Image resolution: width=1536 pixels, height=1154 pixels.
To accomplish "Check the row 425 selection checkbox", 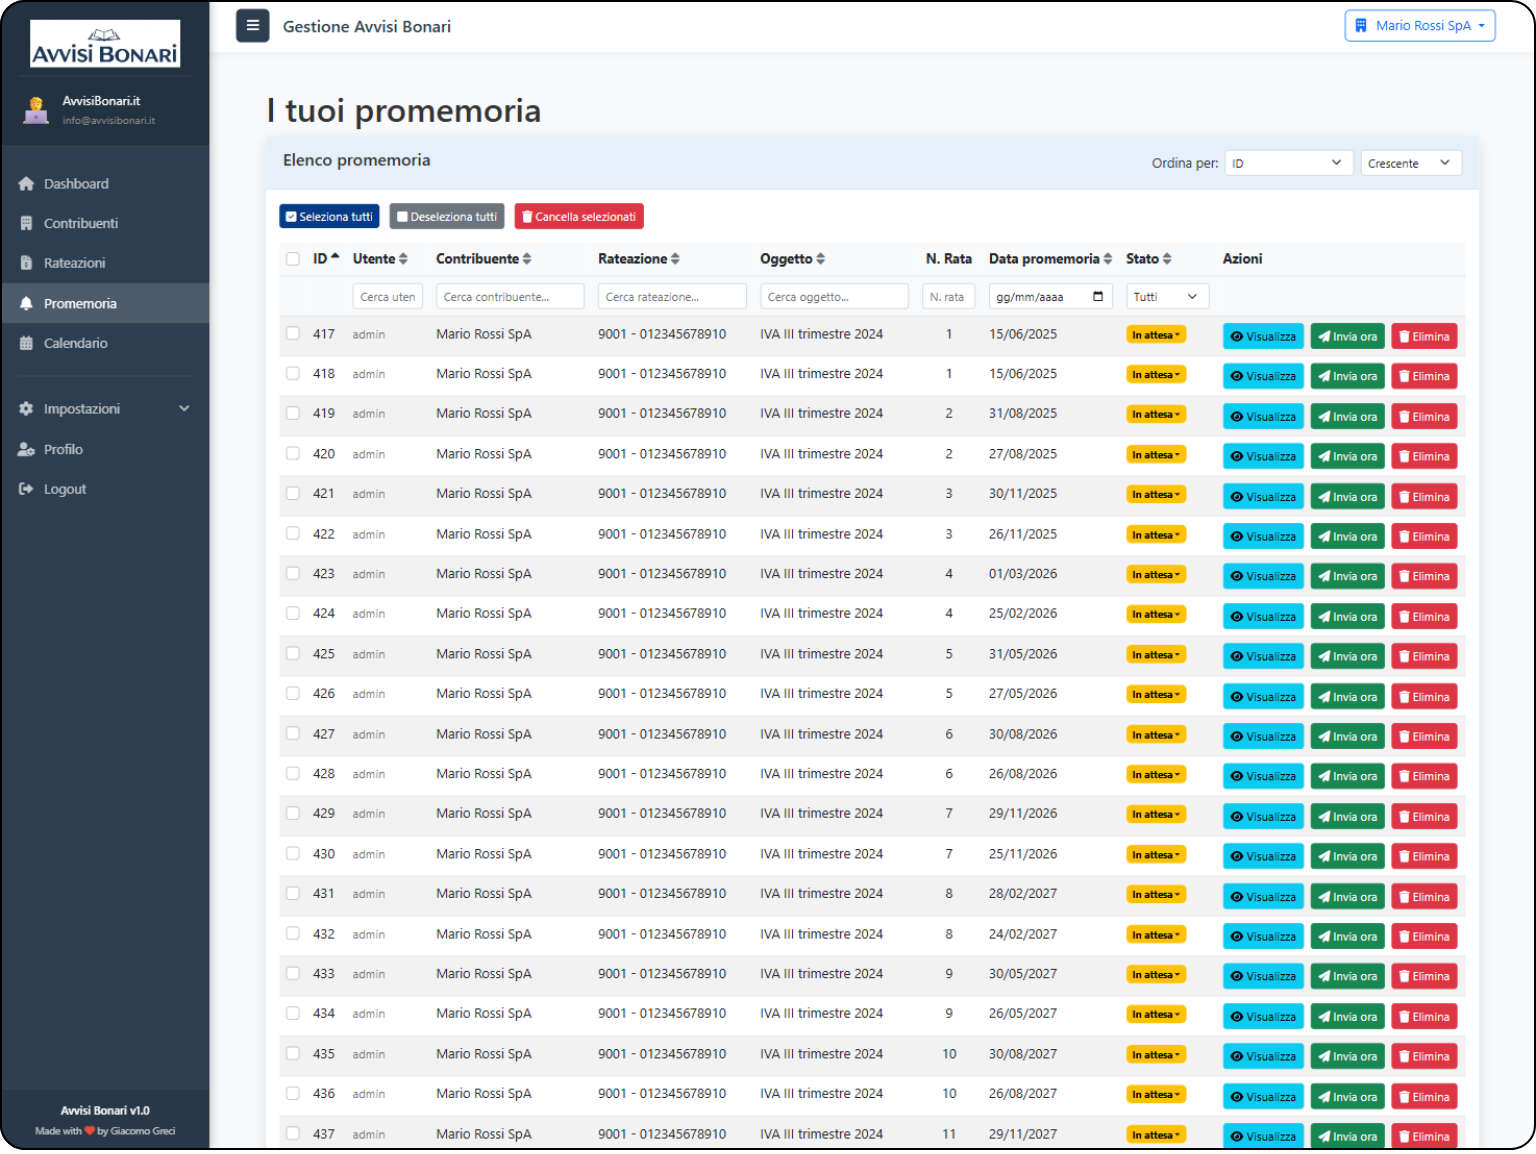I will (293, 654).
